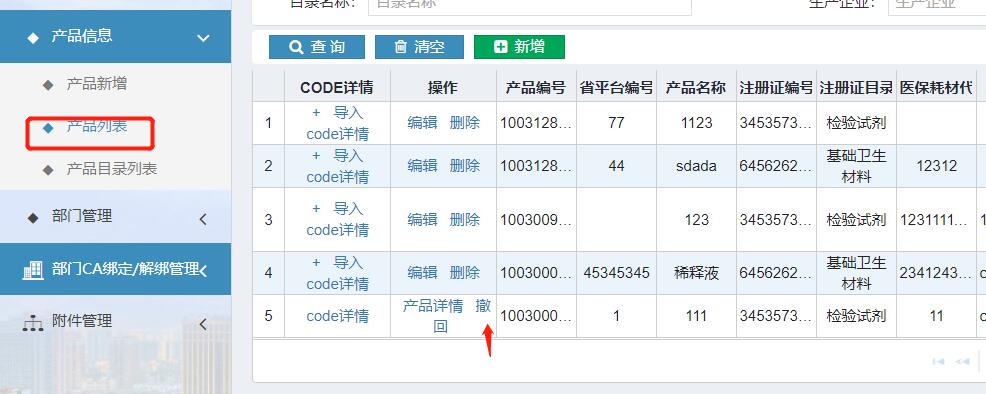Screen dimensions: 986x394
Task: Click the 基础卫生材料 cell in row 2
Action: coord(856,167)
